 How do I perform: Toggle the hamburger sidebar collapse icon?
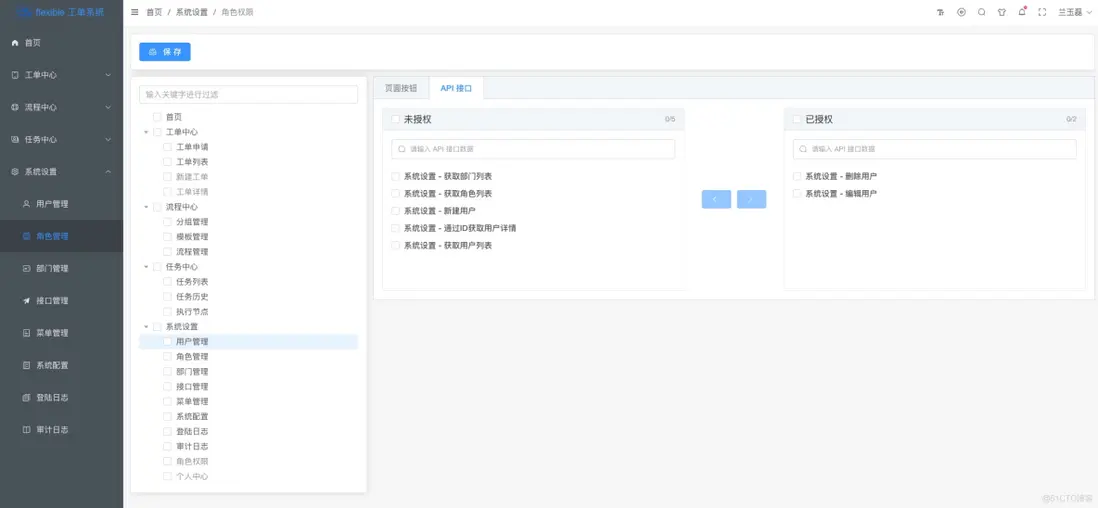click(x=134, y=12)
